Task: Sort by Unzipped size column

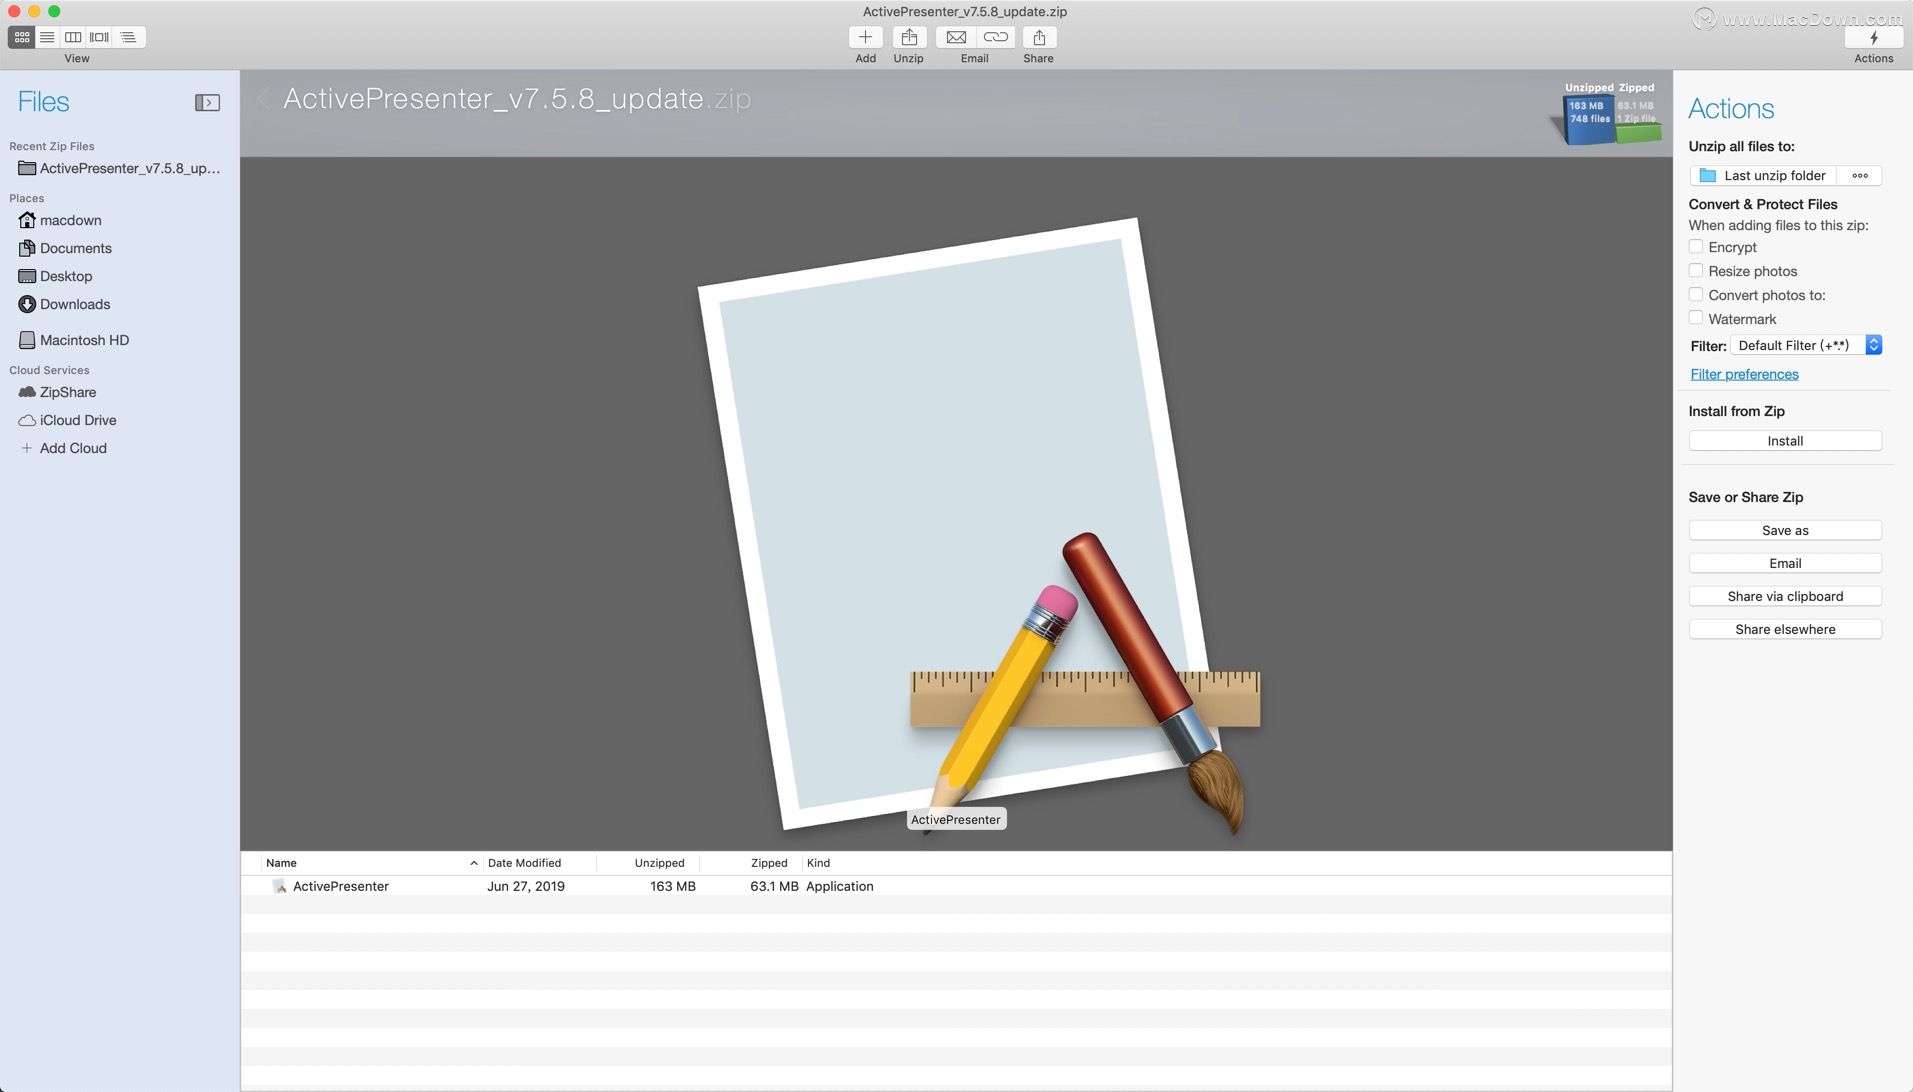Action: pos(648,863)
